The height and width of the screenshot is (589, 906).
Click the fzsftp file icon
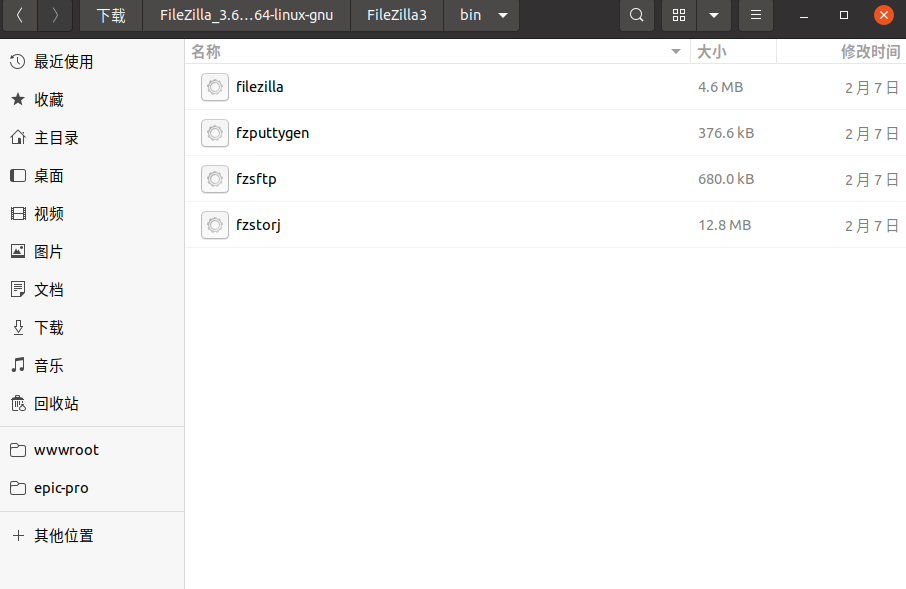point(214,179)
